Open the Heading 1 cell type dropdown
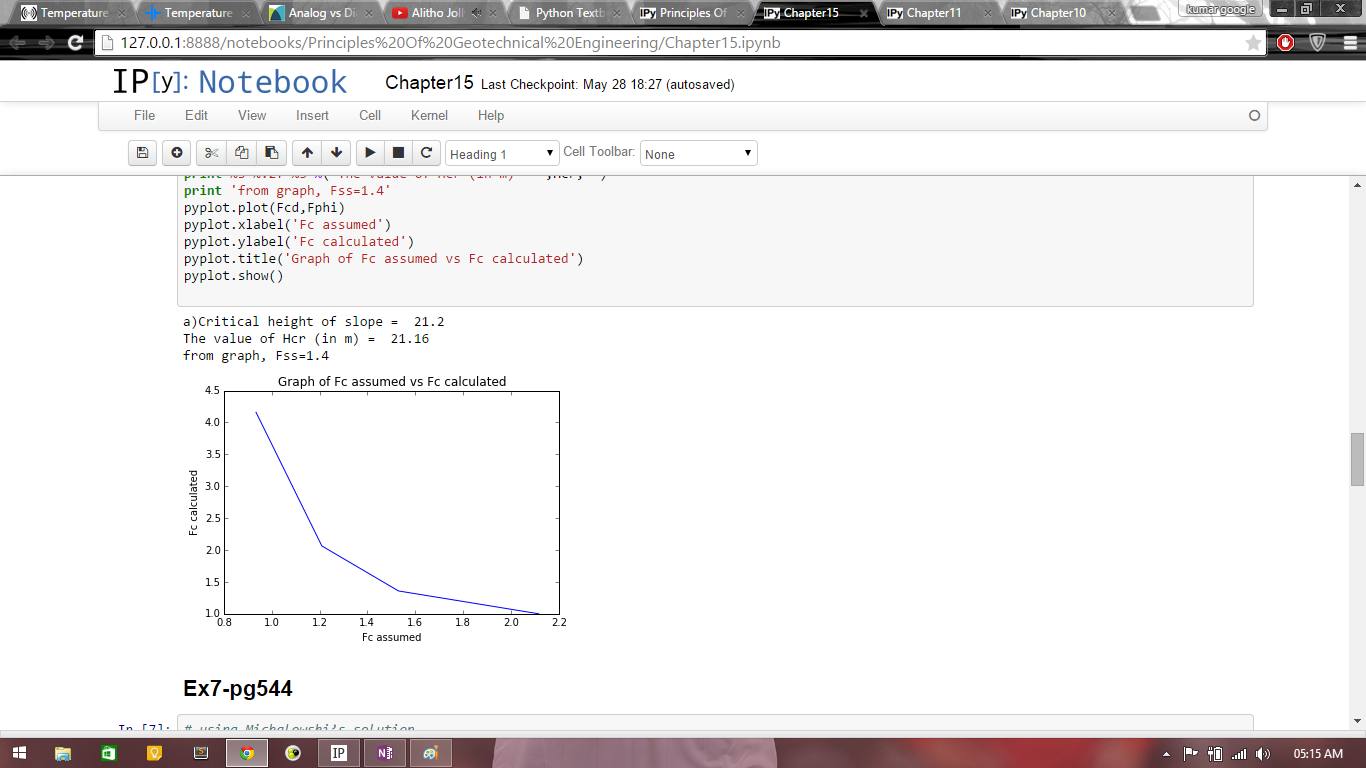 (x=502, y=154)
